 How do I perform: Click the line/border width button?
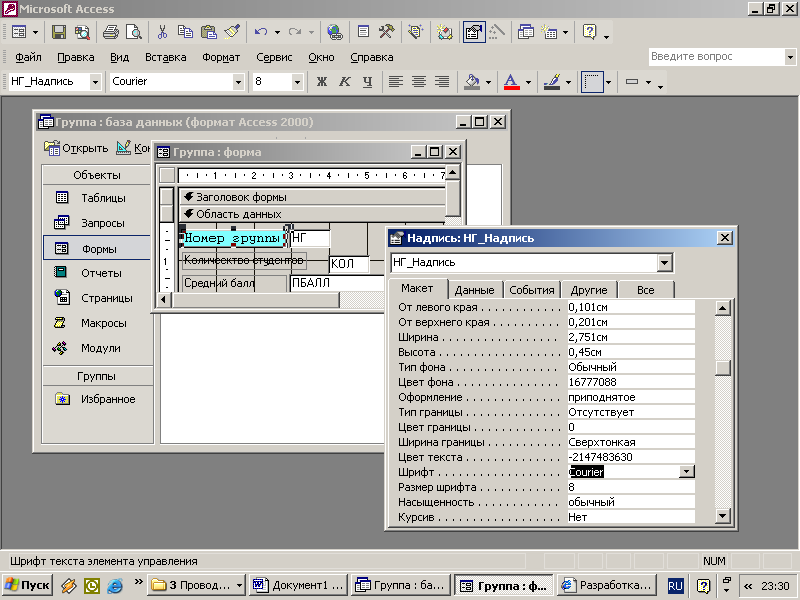pos(592,82)
